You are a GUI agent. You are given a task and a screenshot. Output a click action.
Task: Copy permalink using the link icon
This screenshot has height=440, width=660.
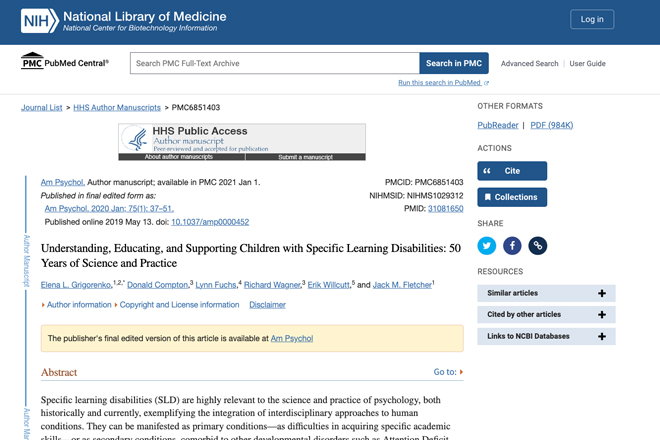[x=538, y=246]
